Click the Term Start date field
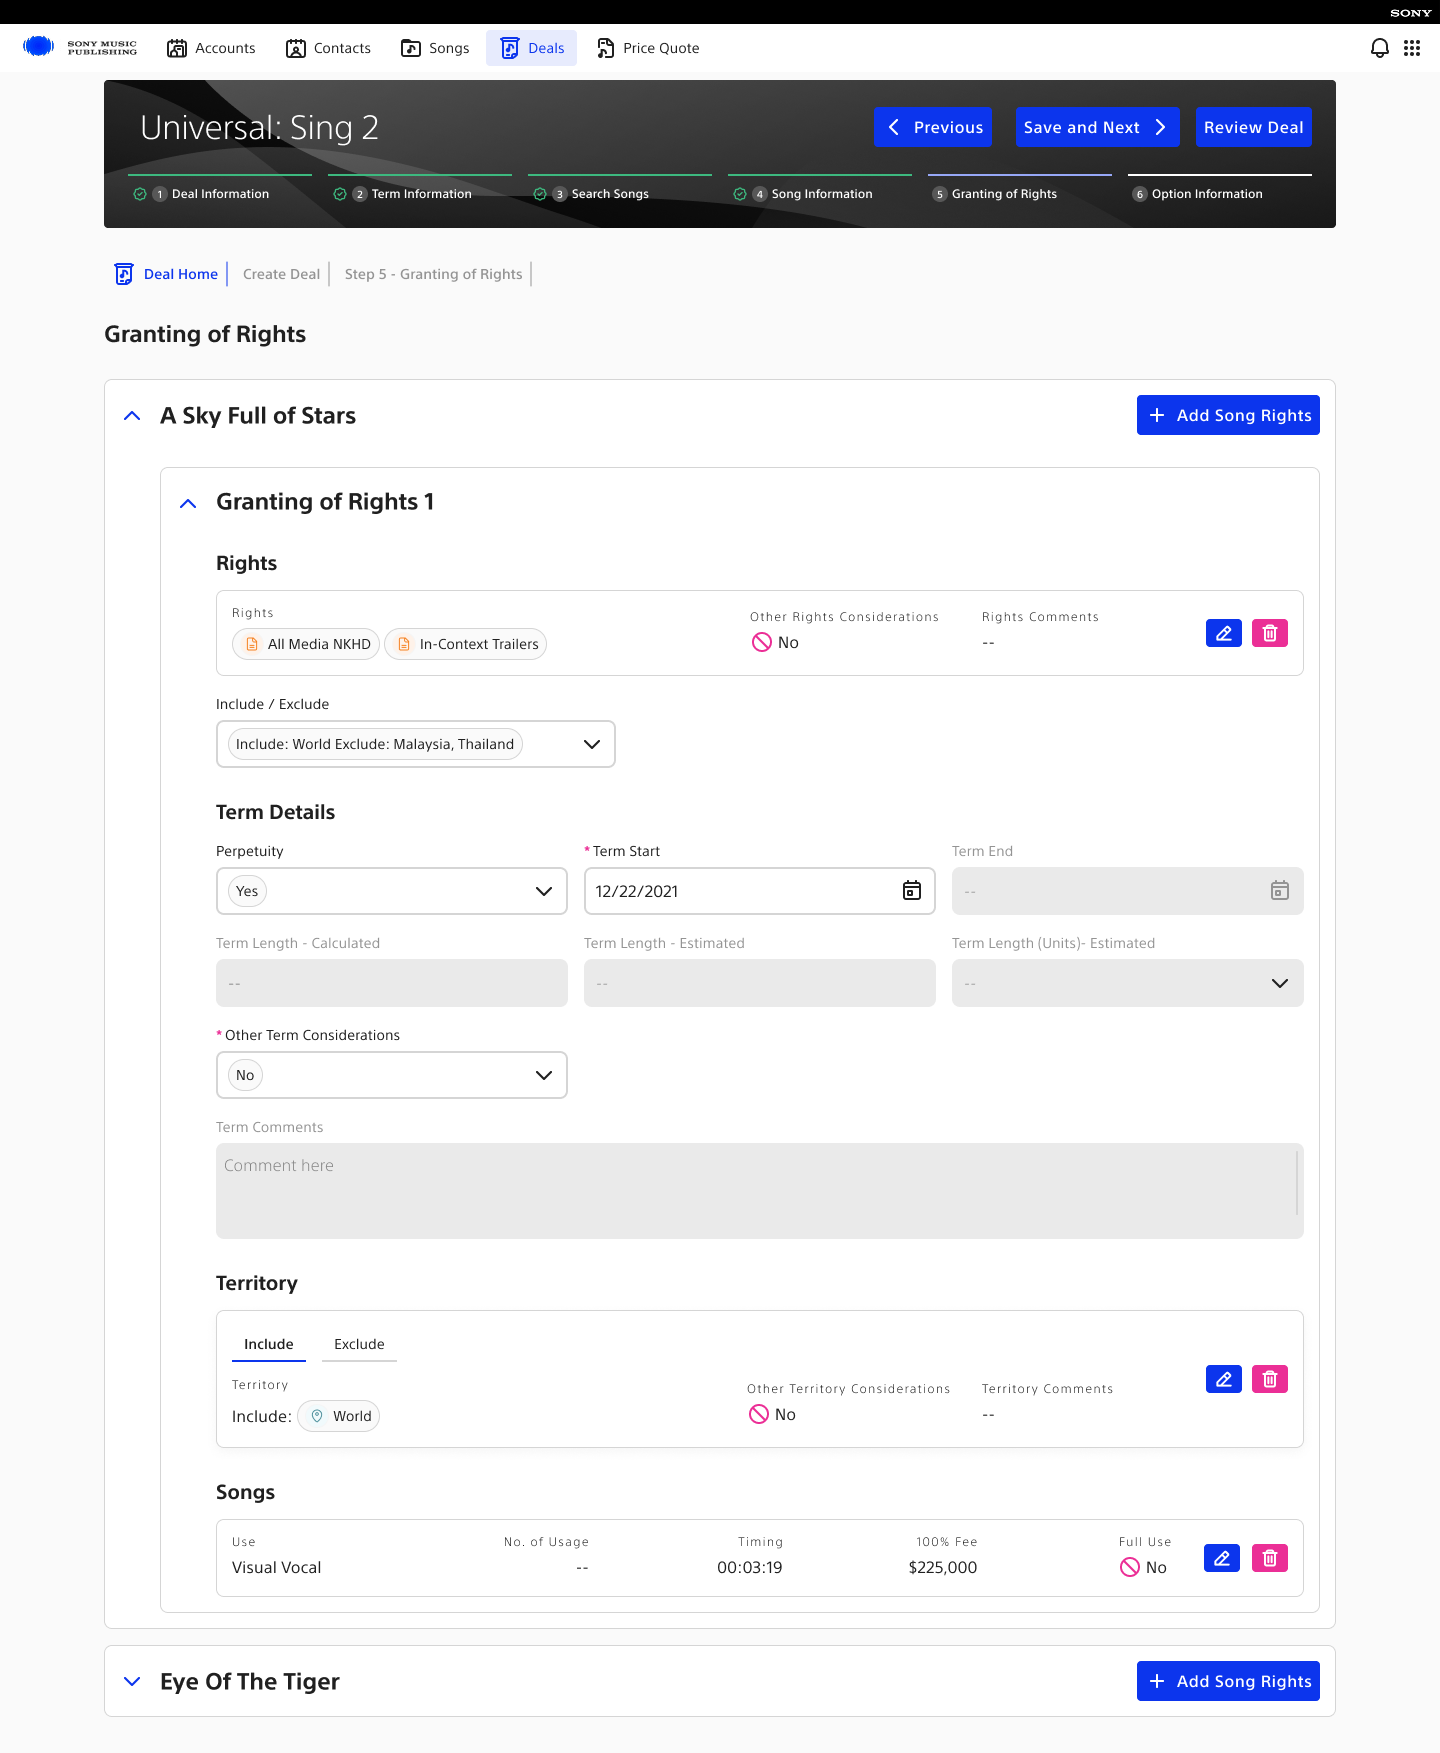The width and height of the screenshot is (1440, 1753). pos(760,891)
